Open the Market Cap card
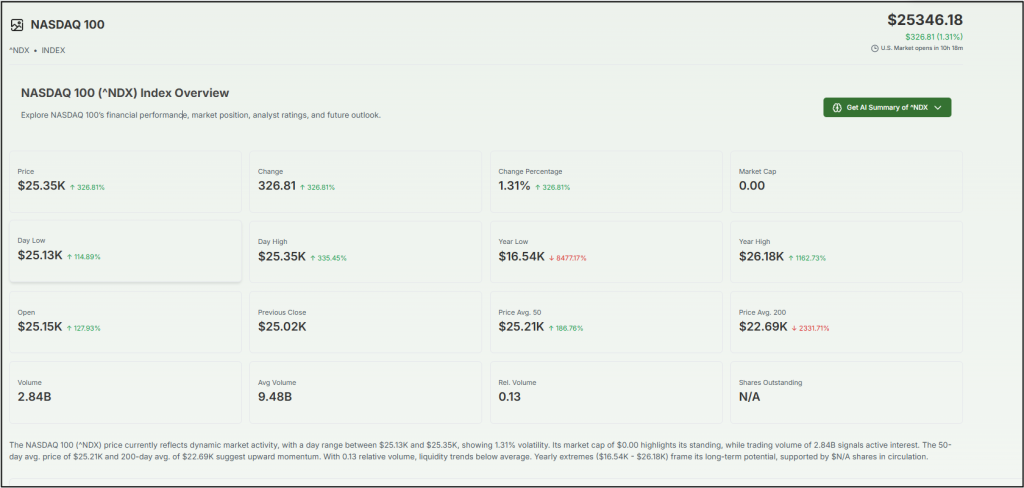This screenshot has width=1024, height=488. coord(846,181)
